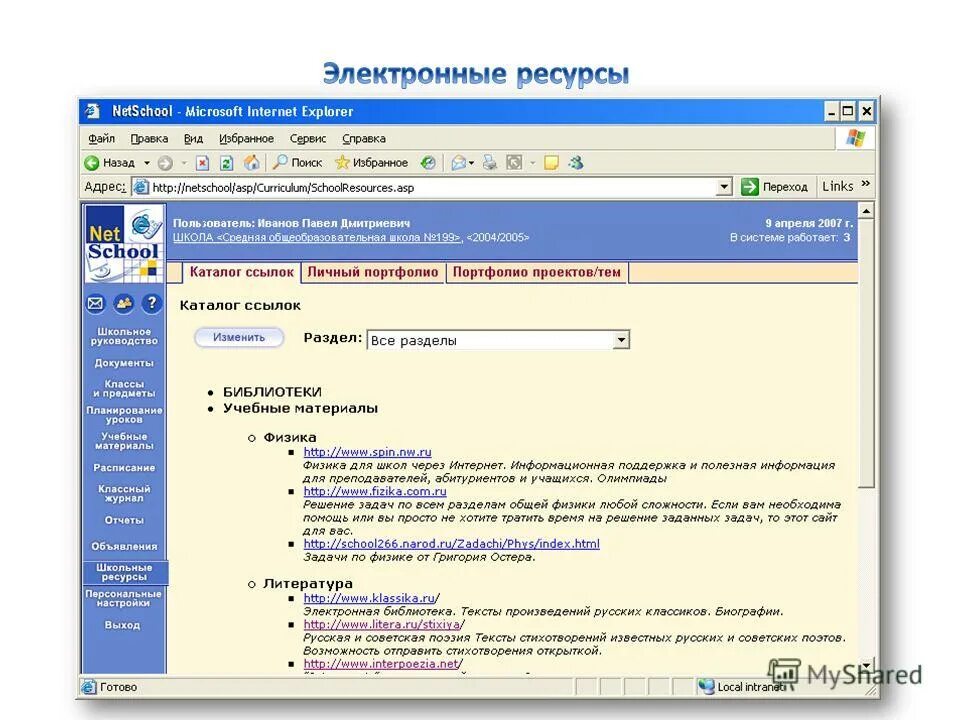The image size is (960, 720).
Task: Open the Сервис menu
Action: [x=307, y=138]
